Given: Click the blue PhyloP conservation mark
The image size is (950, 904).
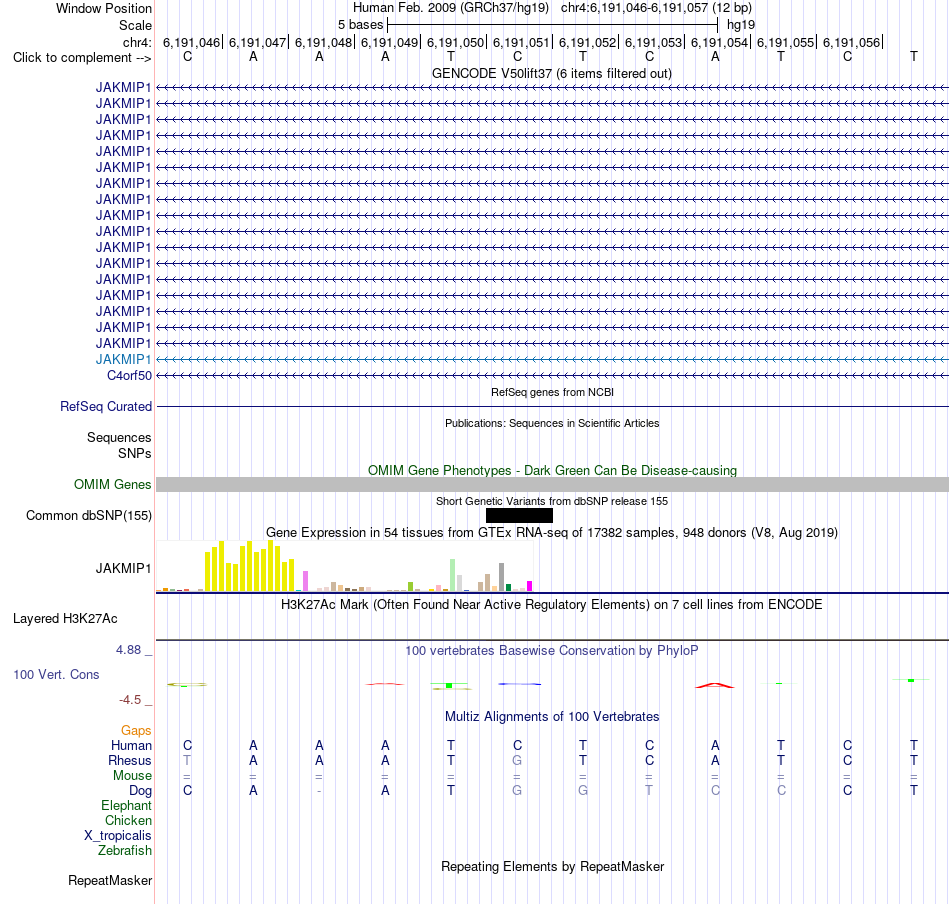Looking at the screenshot, I should (x=520, y=684).
